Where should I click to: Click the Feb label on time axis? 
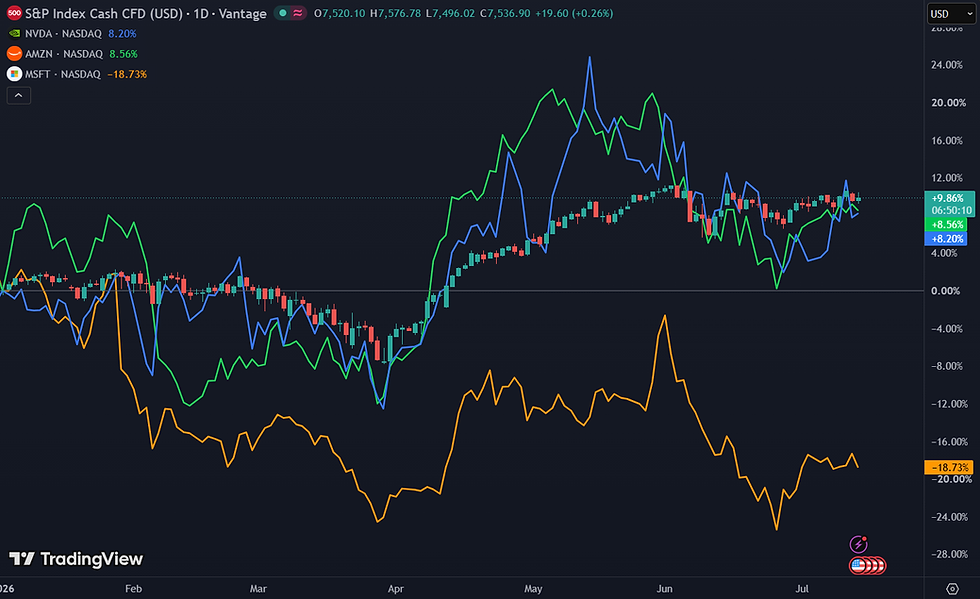tap(133, 589)
